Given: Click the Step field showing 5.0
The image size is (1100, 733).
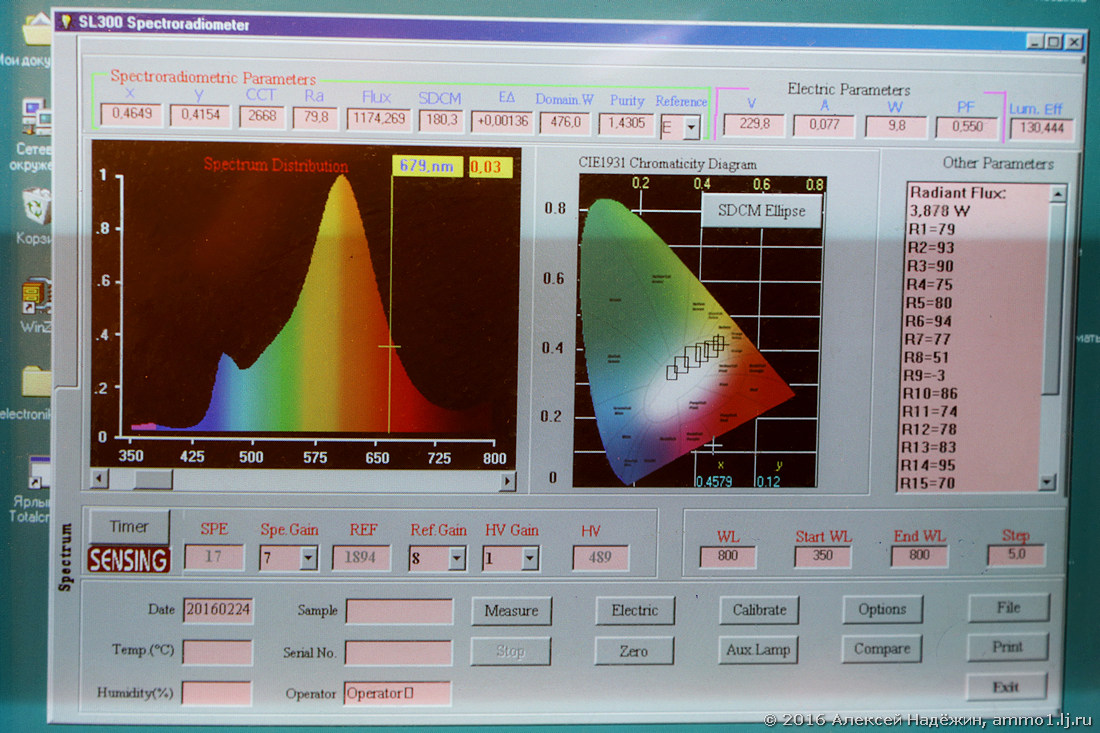Looking at the screenshot, I should 1016,555.
